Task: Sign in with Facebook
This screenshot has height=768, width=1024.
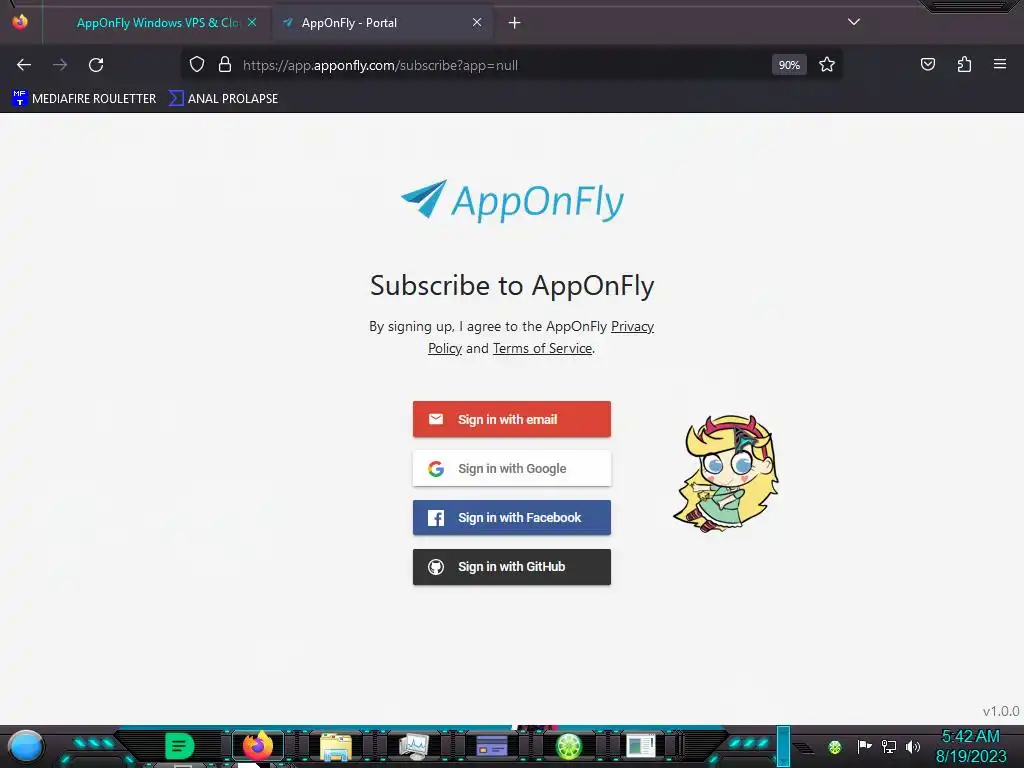Action: tap(511, 517)
